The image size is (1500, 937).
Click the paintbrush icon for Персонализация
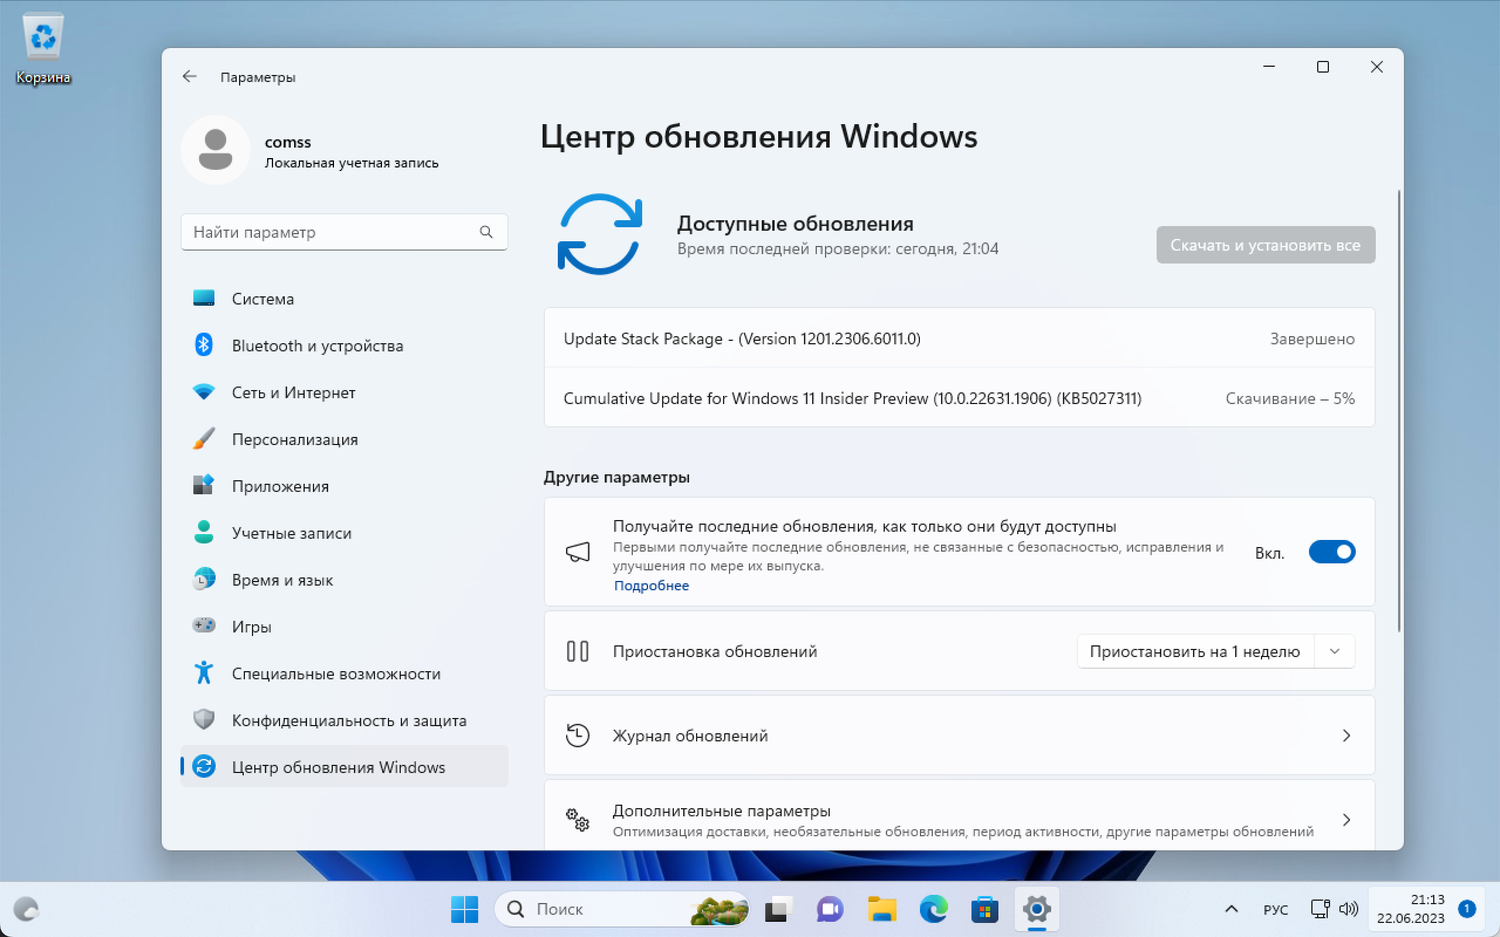click(204, 439)
